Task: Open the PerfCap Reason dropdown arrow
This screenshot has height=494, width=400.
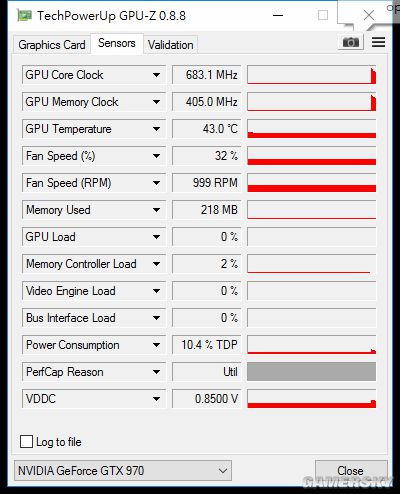Action: pyautogui.click(x=156, y=372)
